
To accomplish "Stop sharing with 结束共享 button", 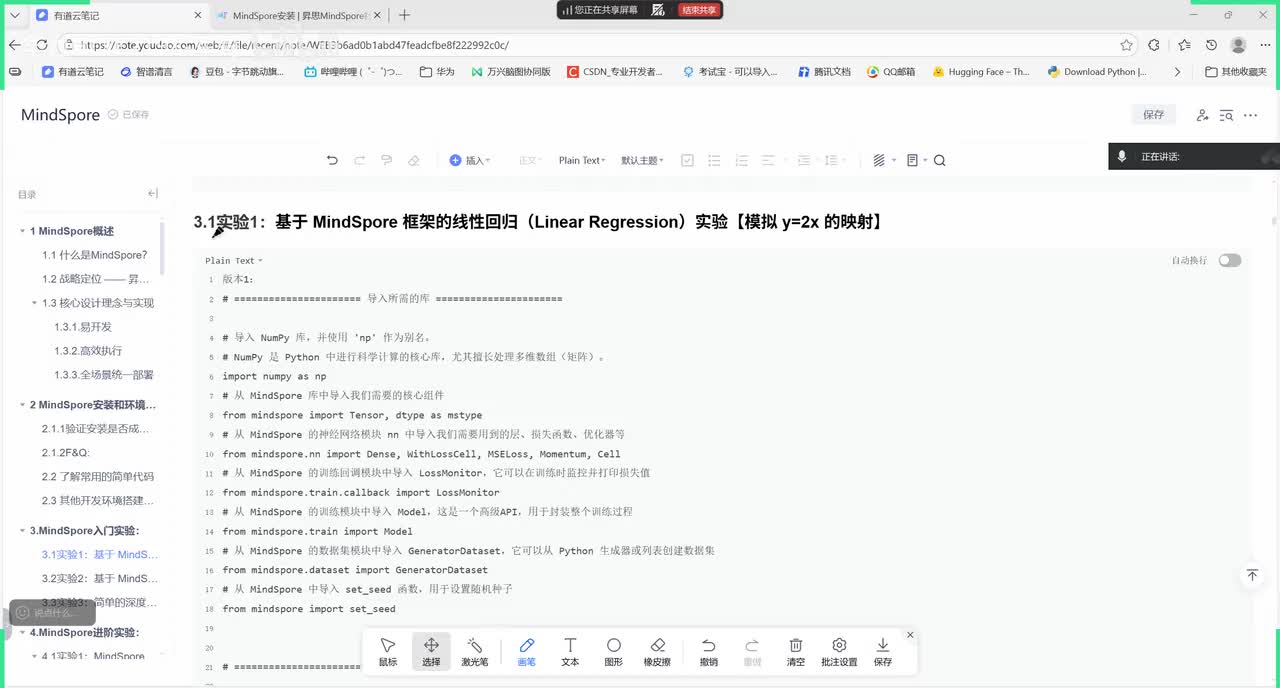I will (x=698, y=10).
